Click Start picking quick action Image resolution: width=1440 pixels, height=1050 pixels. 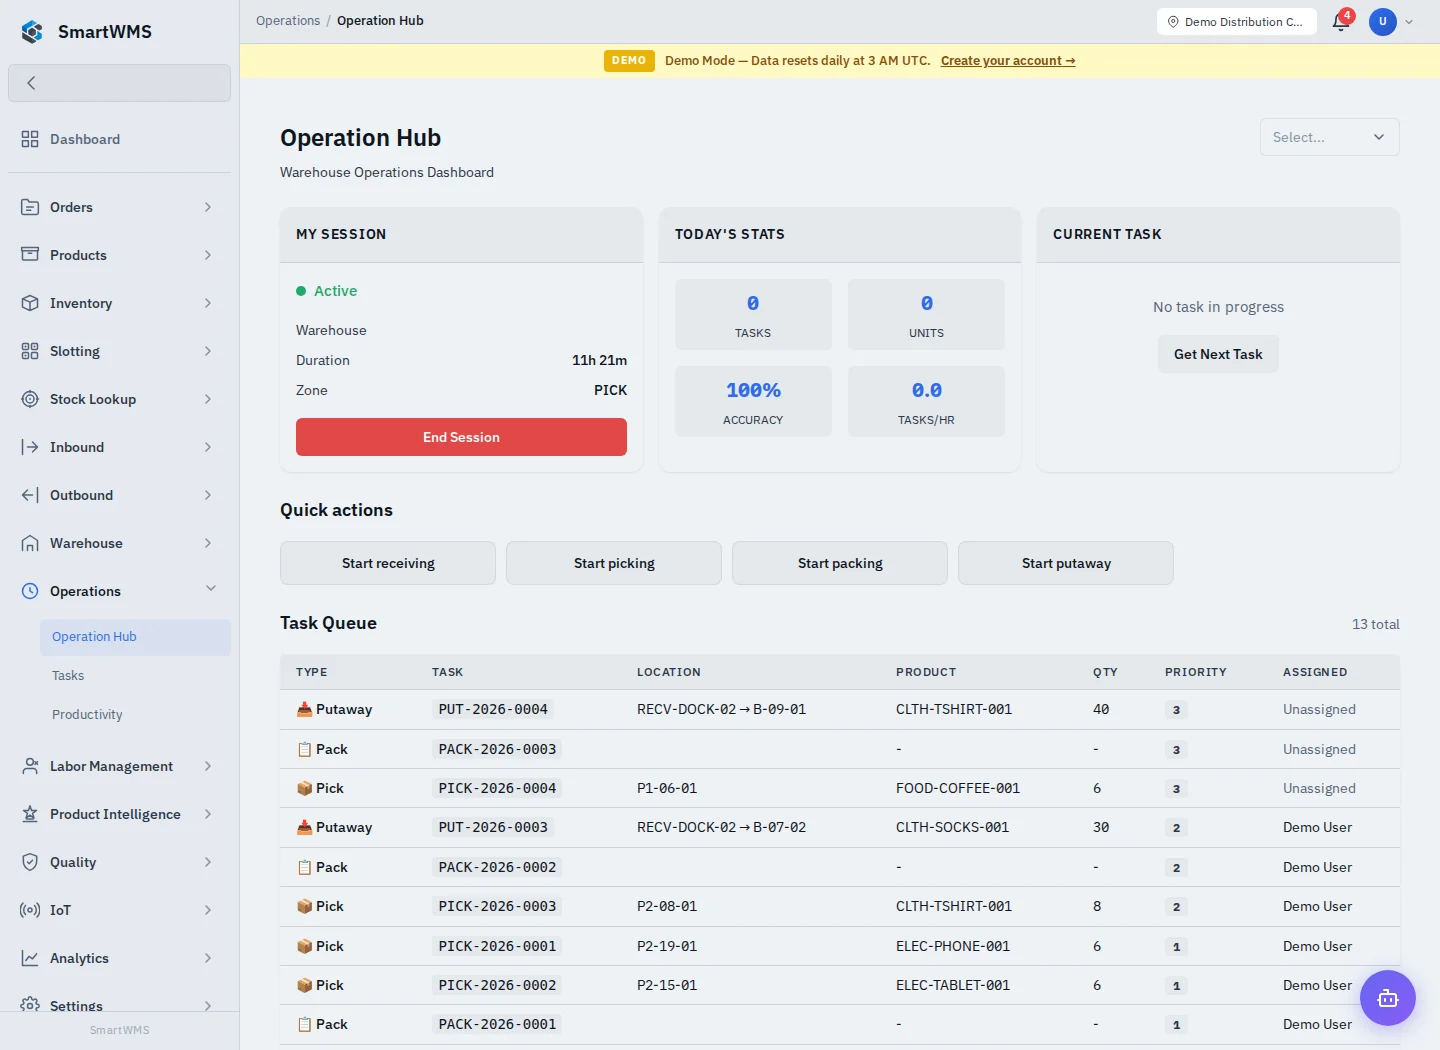614,563
